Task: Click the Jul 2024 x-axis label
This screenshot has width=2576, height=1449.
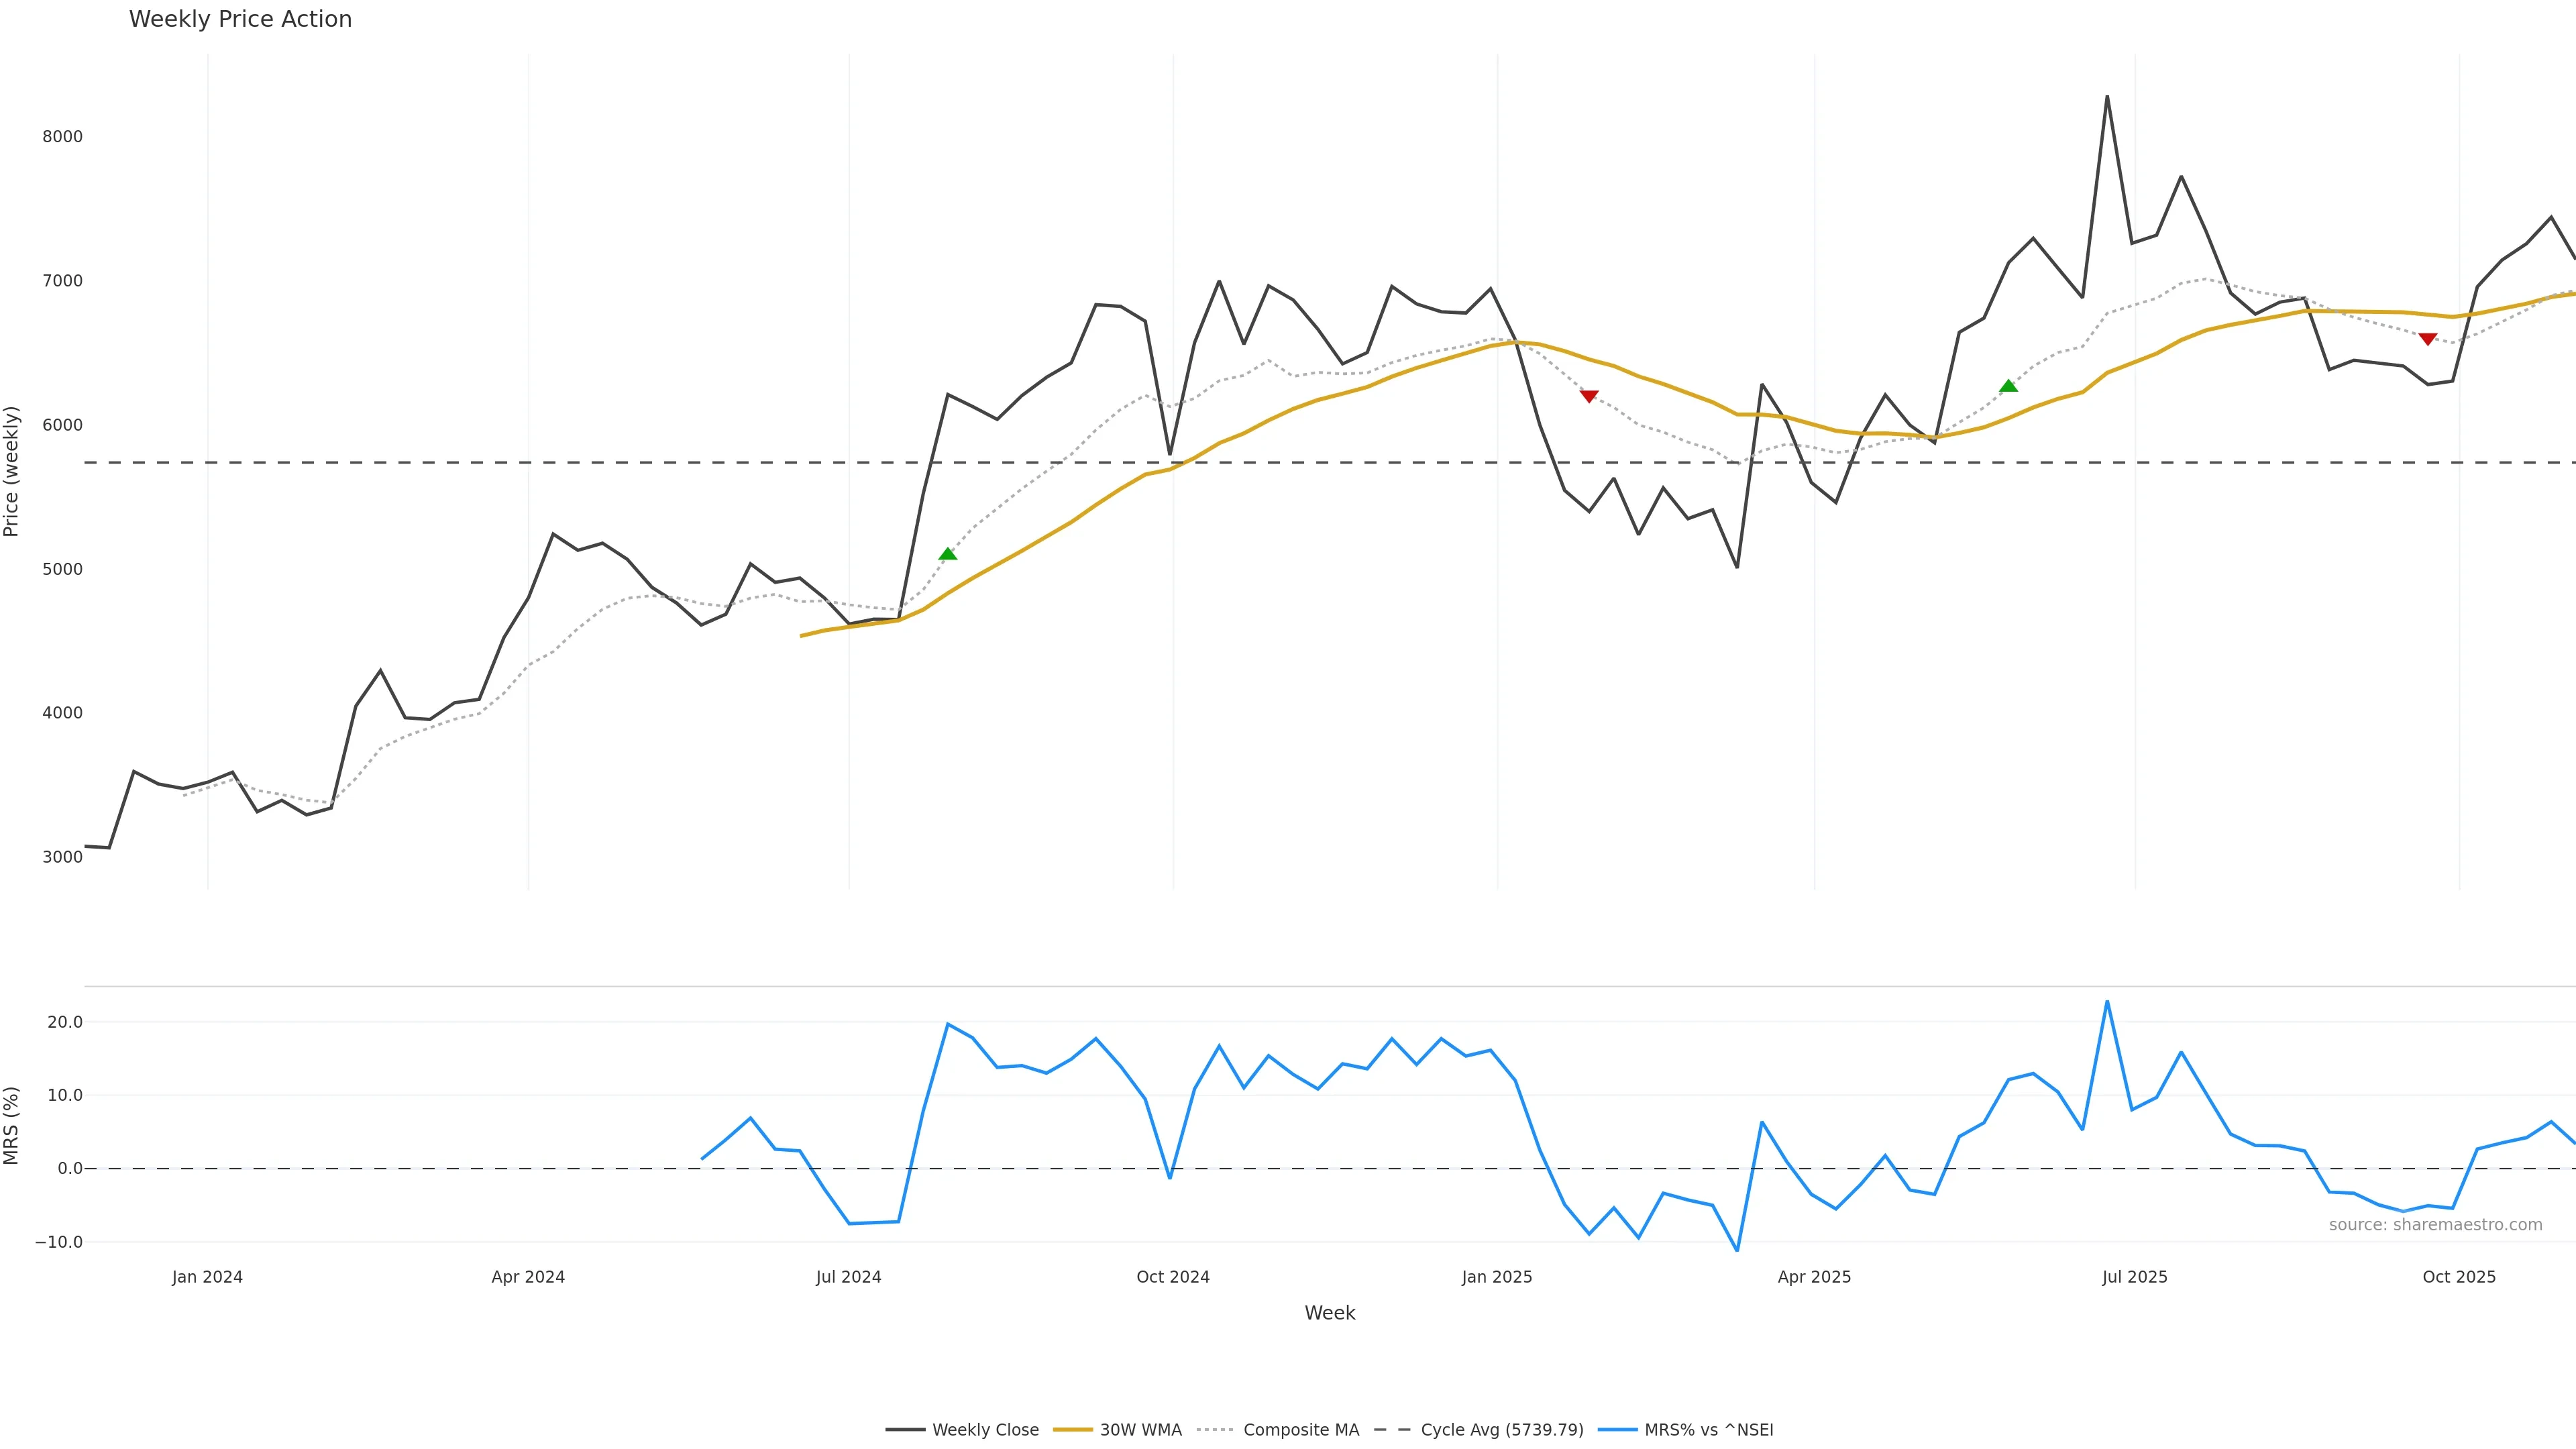Action: click(x=848, y=1277)
